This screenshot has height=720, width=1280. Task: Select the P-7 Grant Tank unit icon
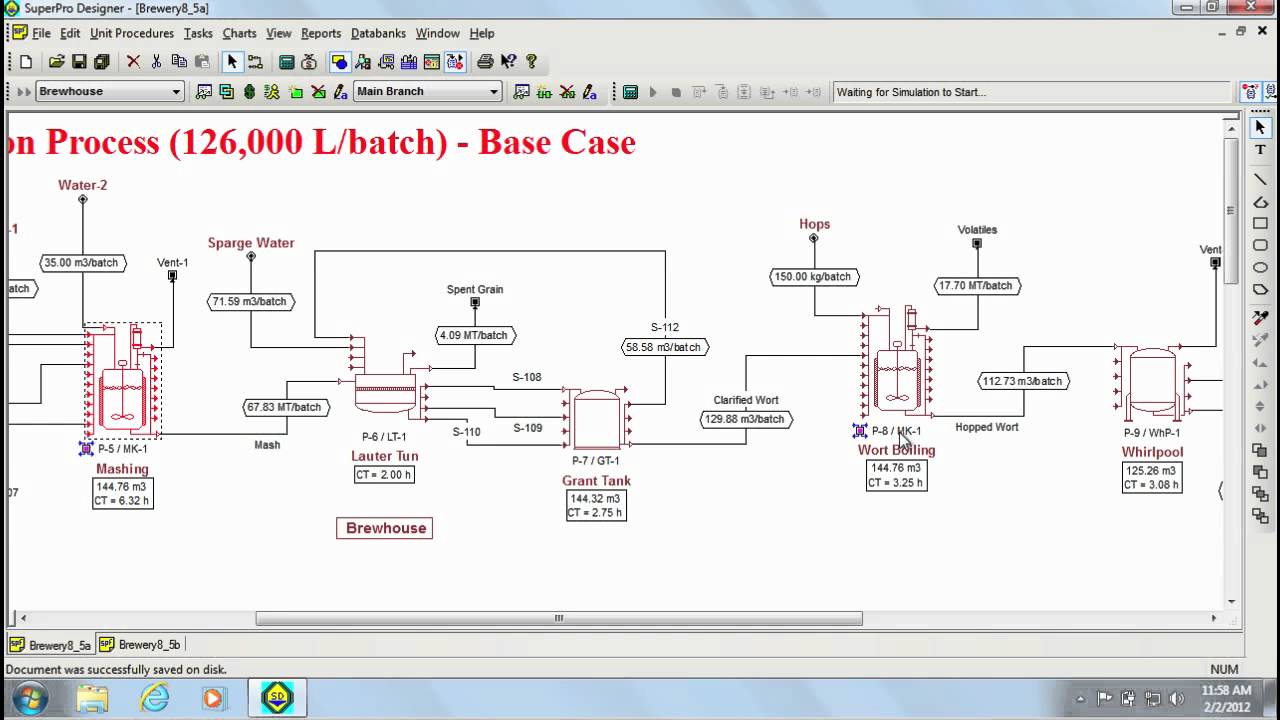[x=596, y=420]
